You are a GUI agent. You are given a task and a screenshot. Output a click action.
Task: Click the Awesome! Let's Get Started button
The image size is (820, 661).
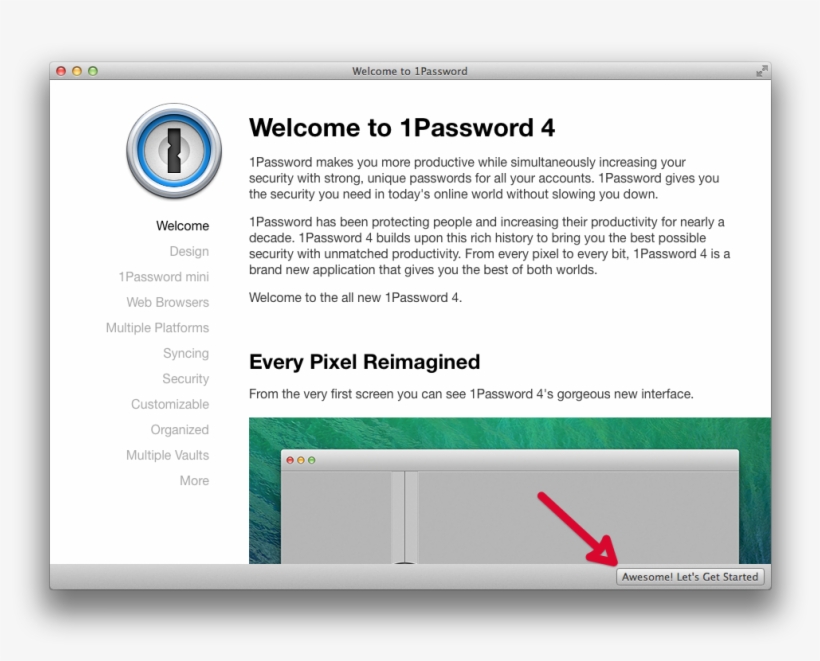pyautogui.click(x=690, y=577)
